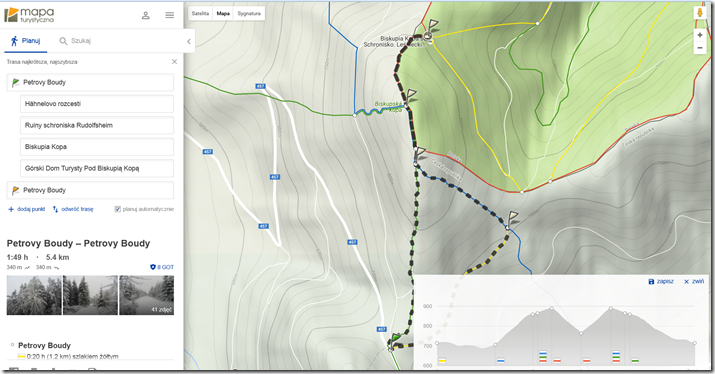Select the Górski Dom Turysty waypoint field
715x374 pixels.
97,168
